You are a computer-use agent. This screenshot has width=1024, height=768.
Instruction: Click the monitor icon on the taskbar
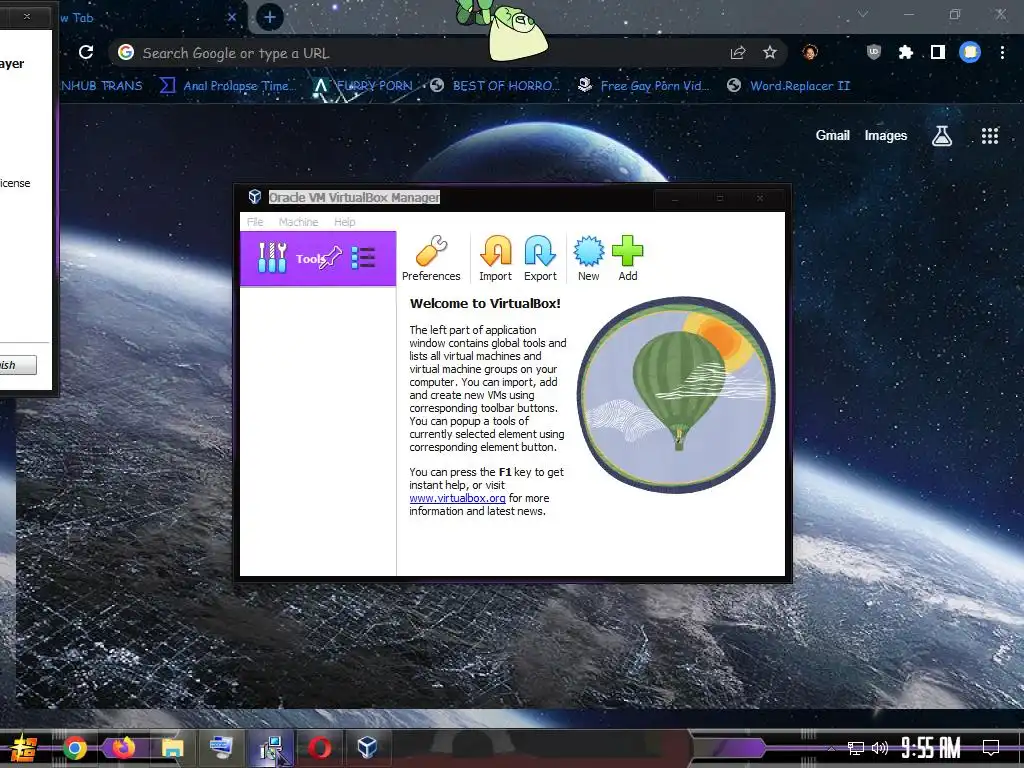pyautogui.click(x=221, y=748)
